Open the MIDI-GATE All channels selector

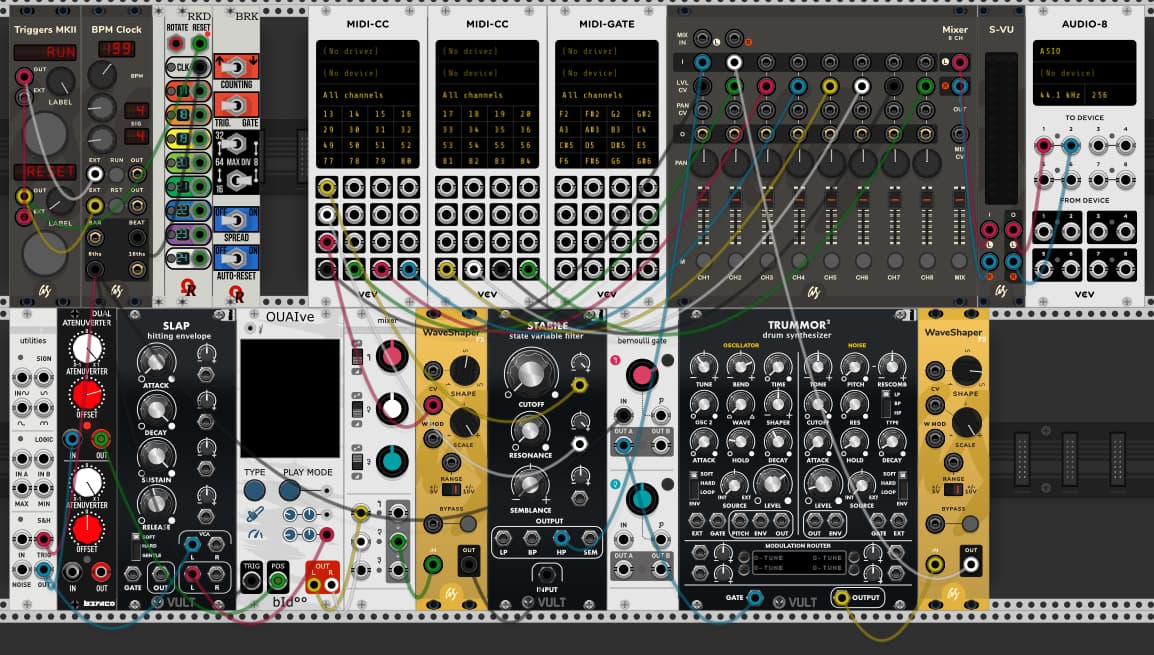point(607,95)
